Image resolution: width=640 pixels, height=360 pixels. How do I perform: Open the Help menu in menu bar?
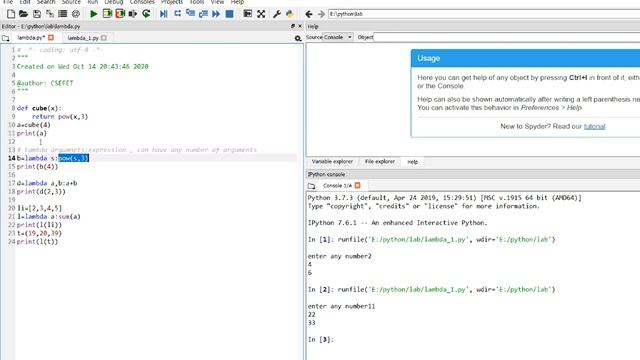coord(237,2)
